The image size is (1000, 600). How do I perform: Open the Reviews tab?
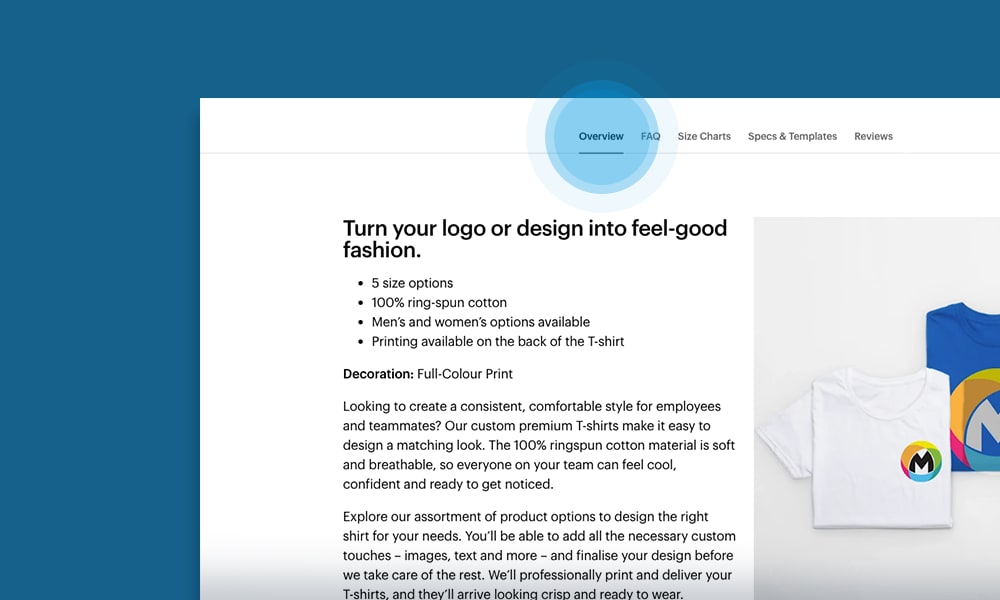coord(873,136)
